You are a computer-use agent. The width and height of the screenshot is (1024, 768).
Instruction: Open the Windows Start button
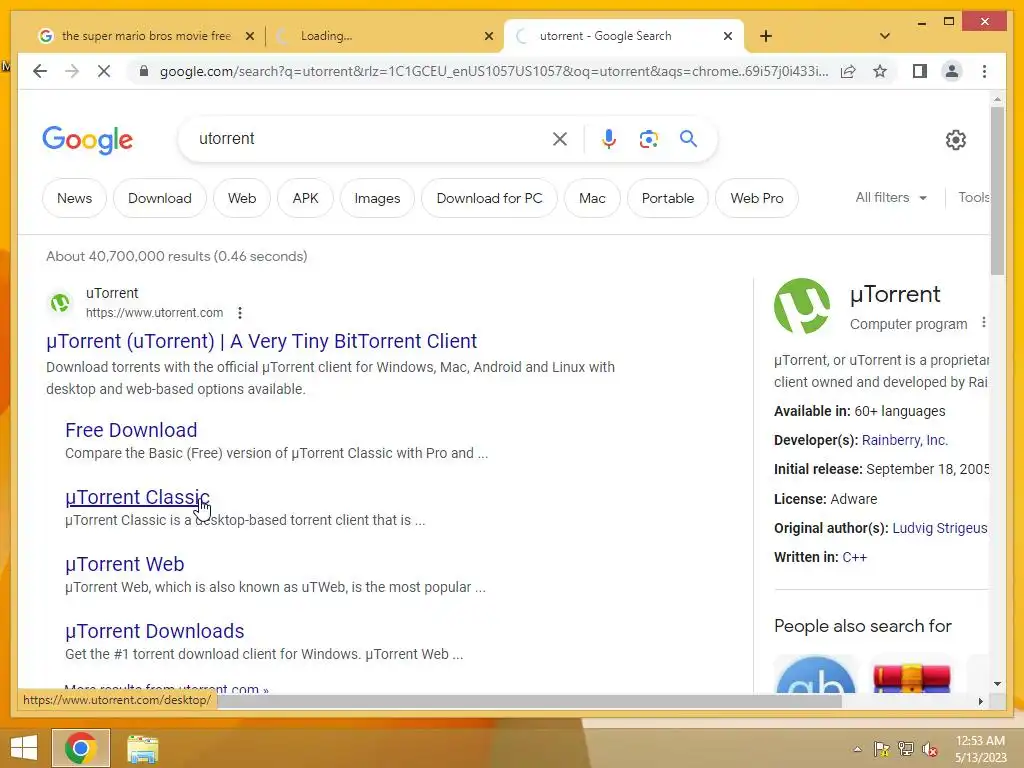(x=24, y=748)
